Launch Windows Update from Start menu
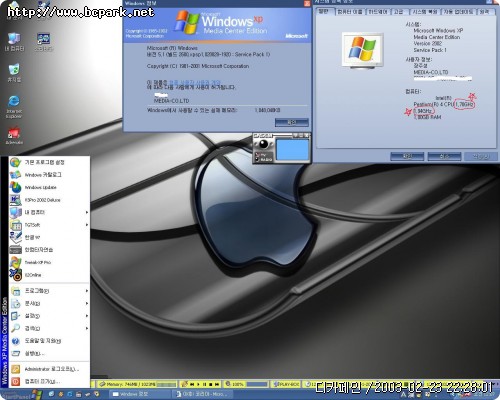 click(x=49, y=187)
